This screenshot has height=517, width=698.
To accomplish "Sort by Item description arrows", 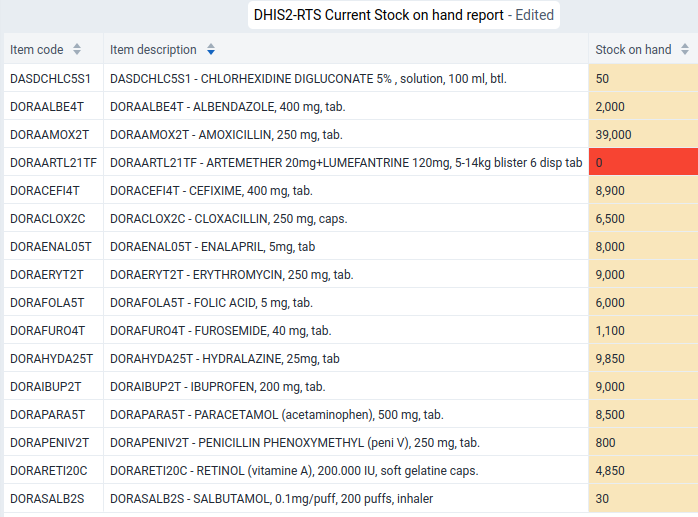I will pos(211,49).
